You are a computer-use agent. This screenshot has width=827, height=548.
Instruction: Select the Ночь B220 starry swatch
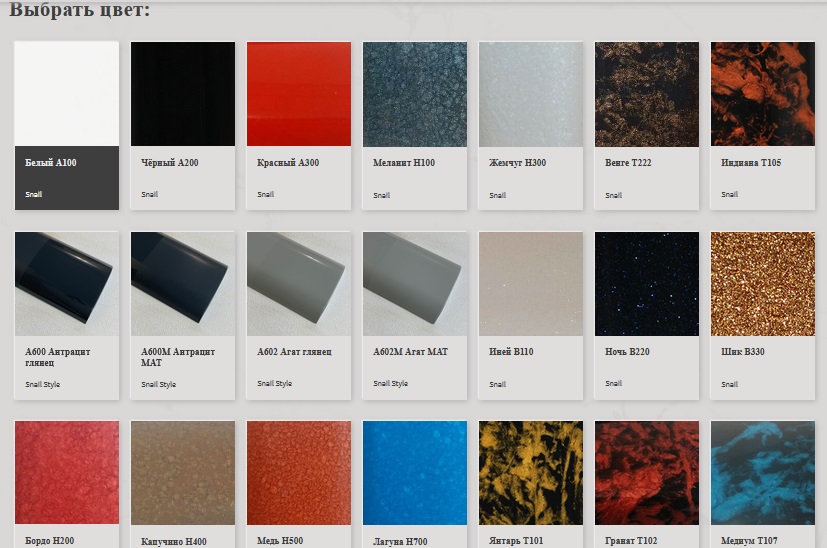coord(647,284)
